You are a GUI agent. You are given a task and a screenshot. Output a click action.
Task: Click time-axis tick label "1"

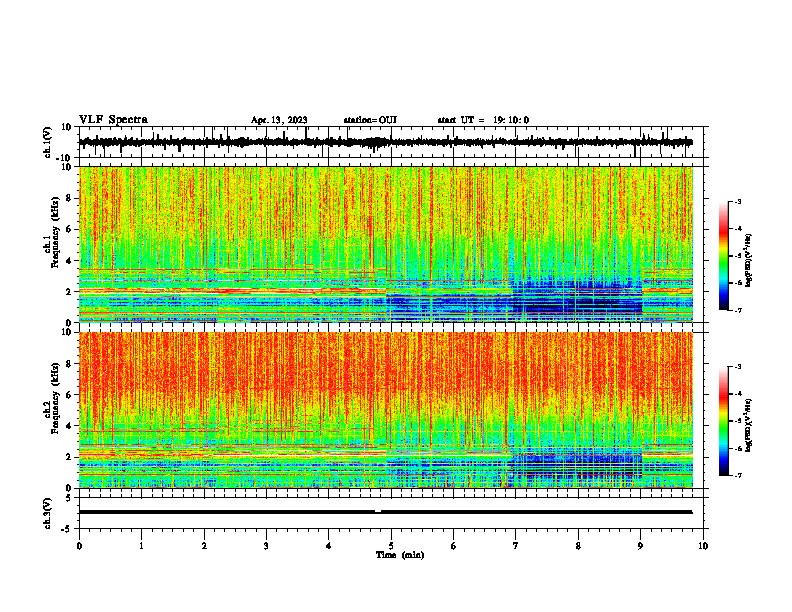pyautogui.click(x=141, y=546)
